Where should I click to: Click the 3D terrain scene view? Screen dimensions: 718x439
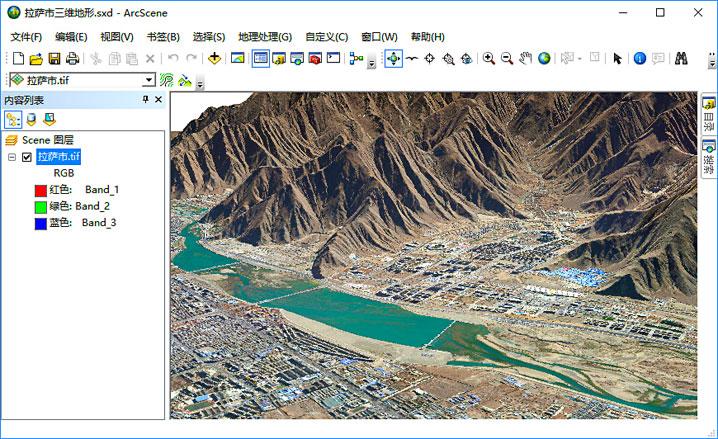click(x=434, y=255)
